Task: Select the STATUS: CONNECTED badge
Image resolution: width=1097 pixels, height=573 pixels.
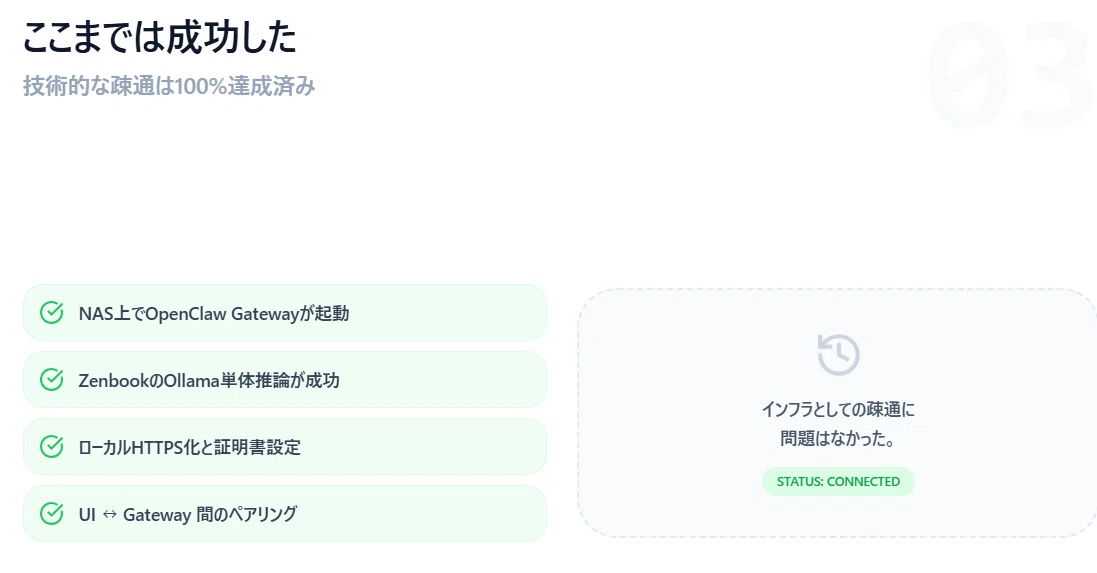Action: [838, 481]
